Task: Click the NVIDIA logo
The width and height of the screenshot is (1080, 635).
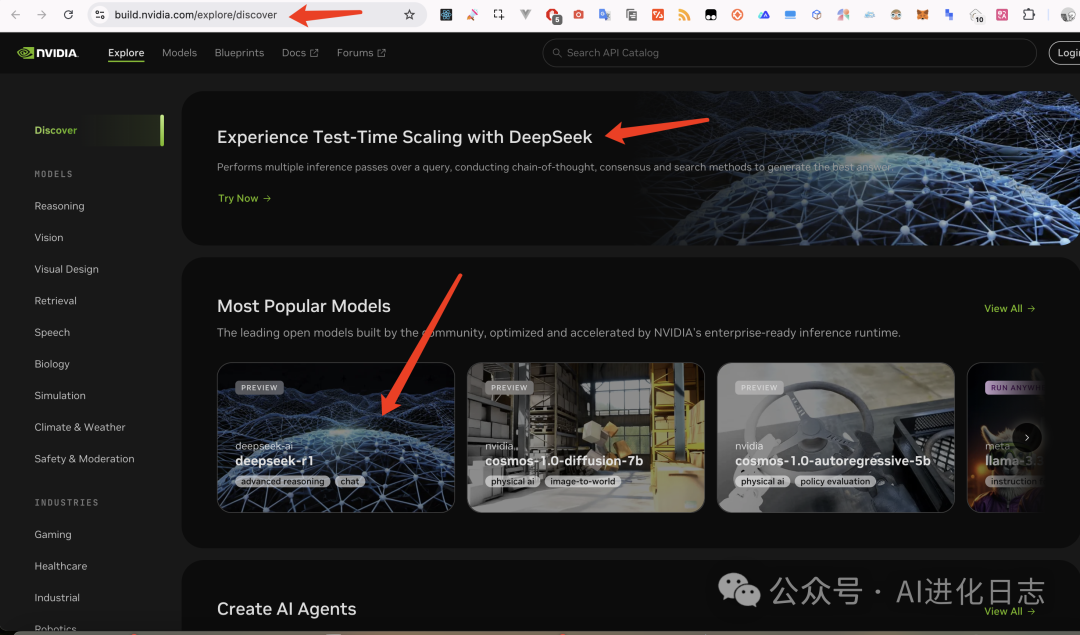Action: tap(48, 53)
